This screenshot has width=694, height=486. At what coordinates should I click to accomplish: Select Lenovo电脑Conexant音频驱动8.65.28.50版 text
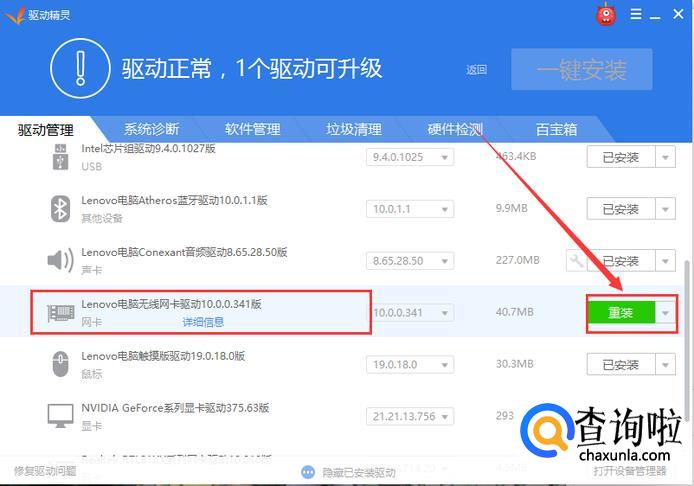tap(184, 252)
